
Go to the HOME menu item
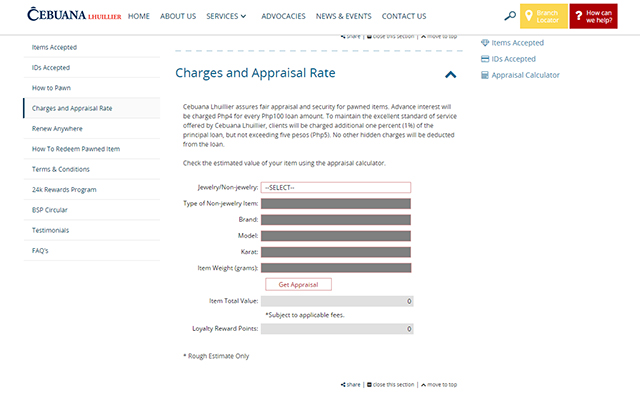click(x=139, y=16)
